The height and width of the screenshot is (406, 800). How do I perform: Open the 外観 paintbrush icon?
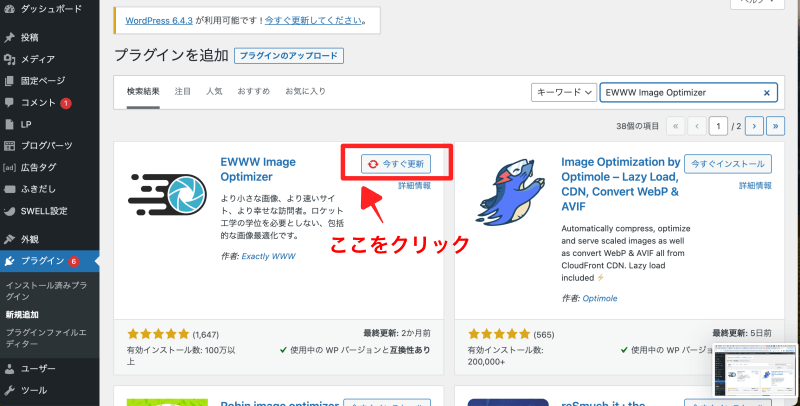pyautogui.click(x=9, y=239)
